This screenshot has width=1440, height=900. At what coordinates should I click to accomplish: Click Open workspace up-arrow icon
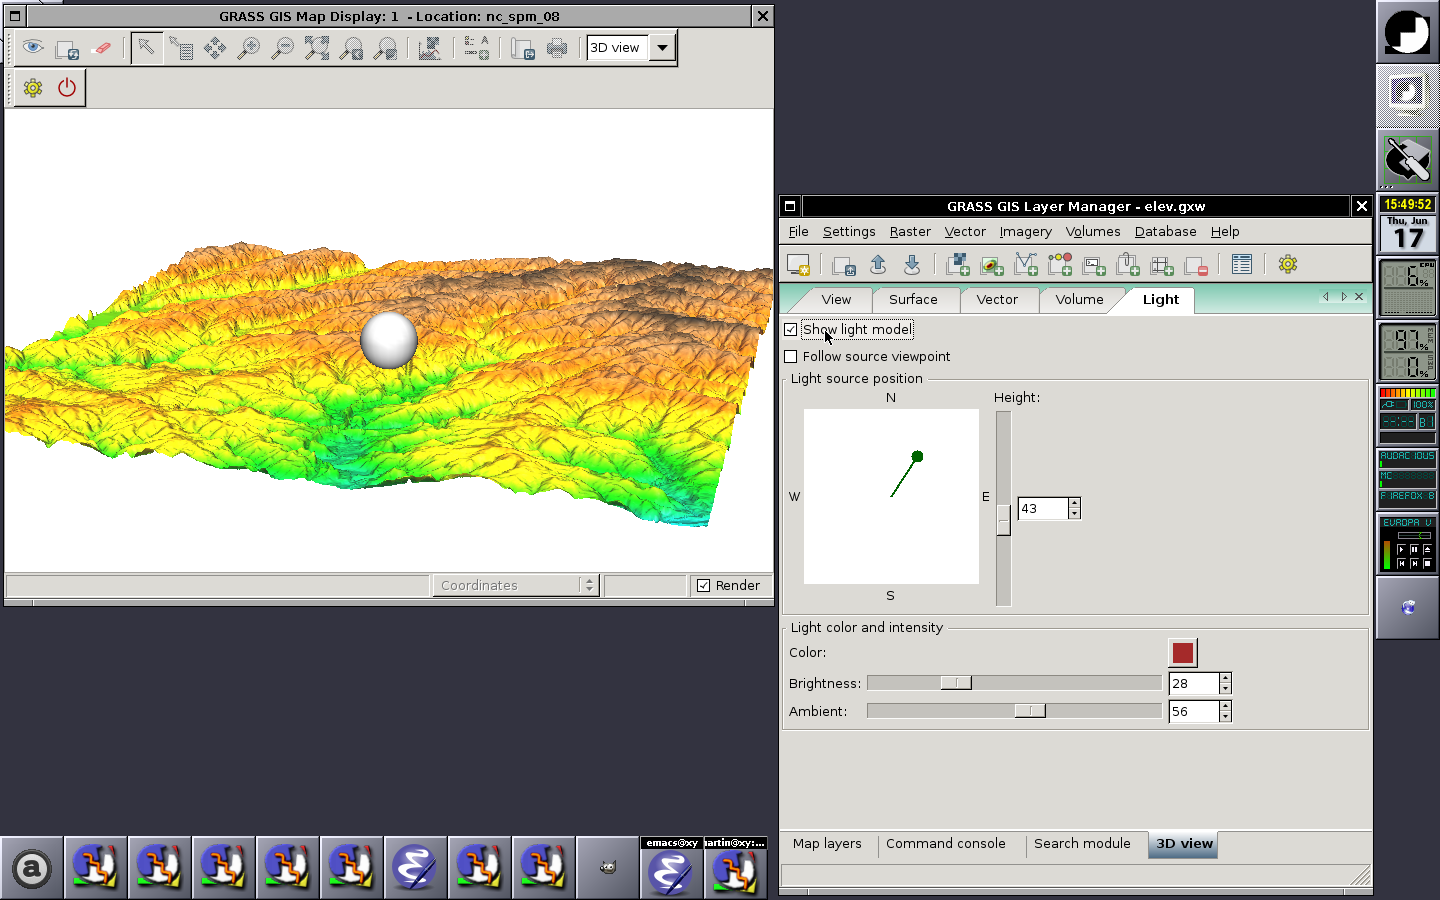[878, 264]
